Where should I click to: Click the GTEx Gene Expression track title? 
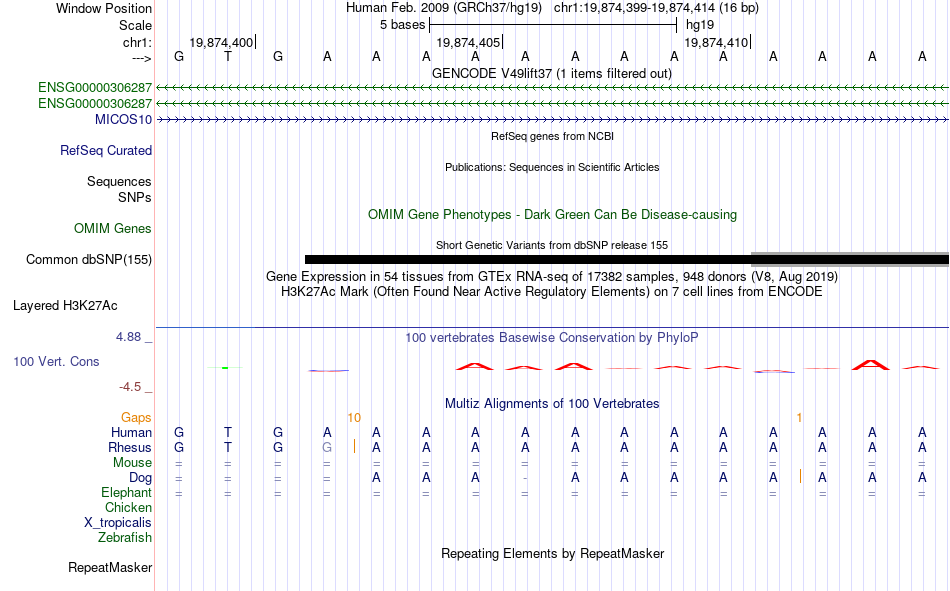pyautogui.click(x=552, y=276)
